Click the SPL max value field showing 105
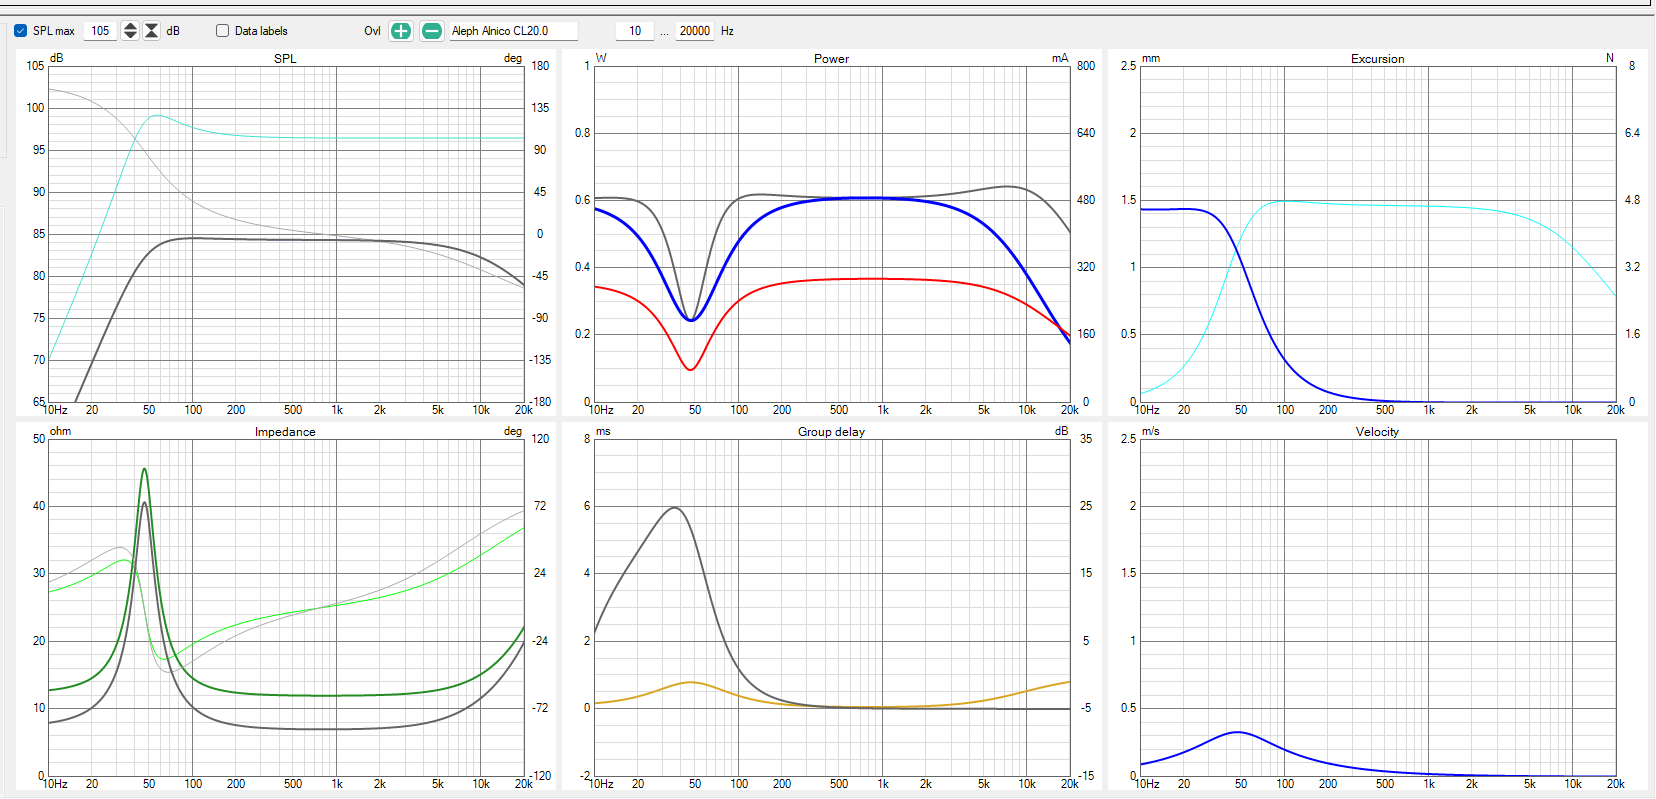Viewport: 1656px width, 799px height. (x=100, y=31)
